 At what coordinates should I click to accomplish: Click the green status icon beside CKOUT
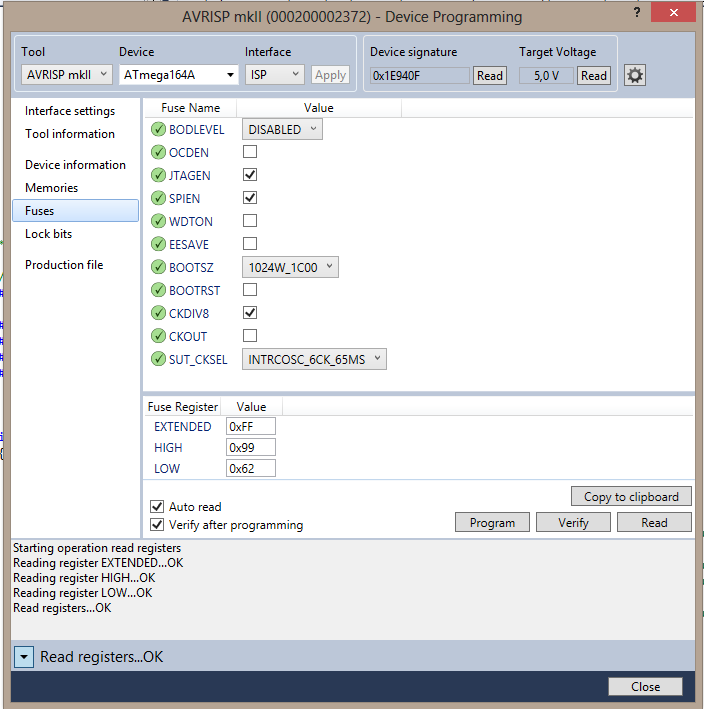click(158, 336)
